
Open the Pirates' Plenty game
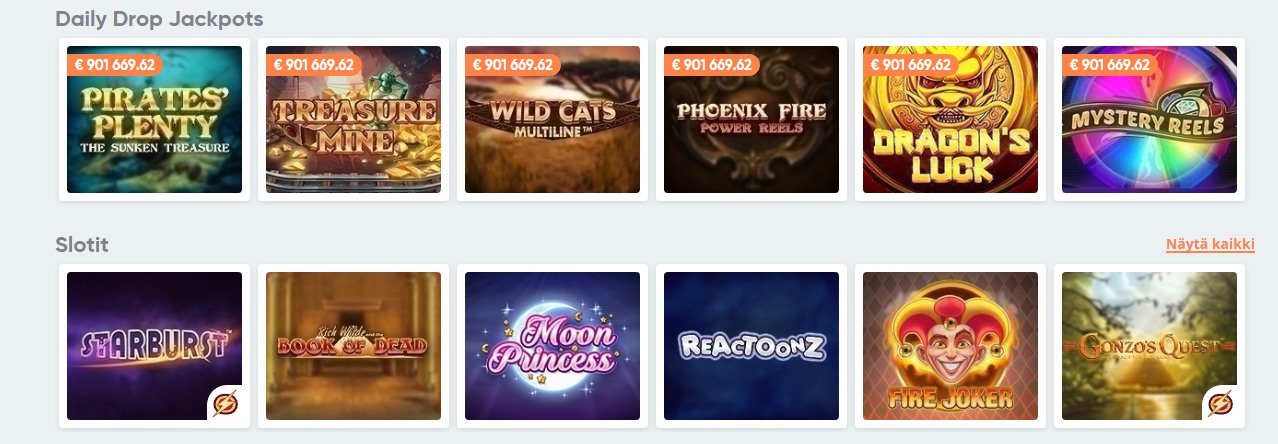pyautogui.click(x=154, y=120)
